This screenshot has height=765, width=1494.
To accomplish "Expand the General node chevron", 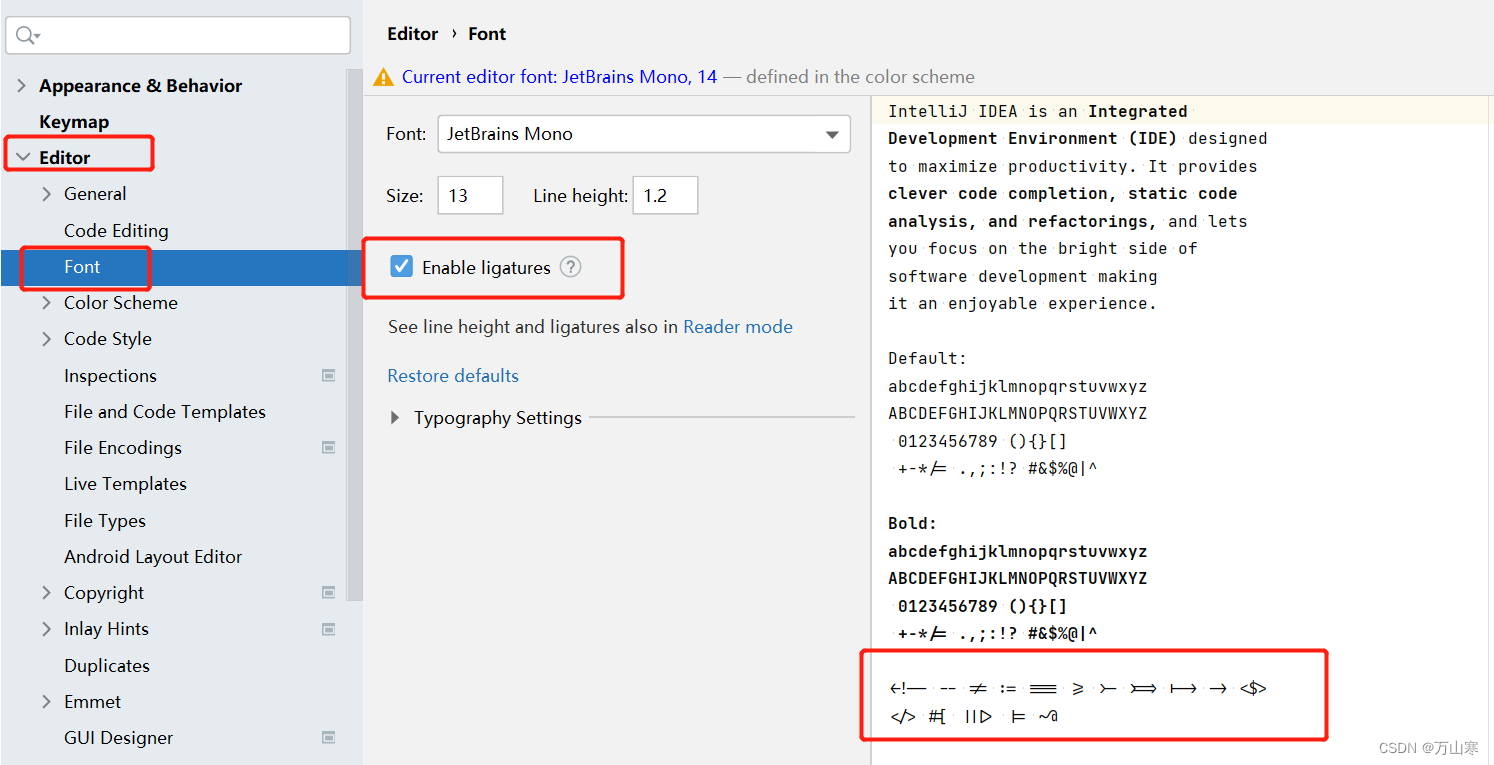I will pyautogui.click(x=46, y=194).
